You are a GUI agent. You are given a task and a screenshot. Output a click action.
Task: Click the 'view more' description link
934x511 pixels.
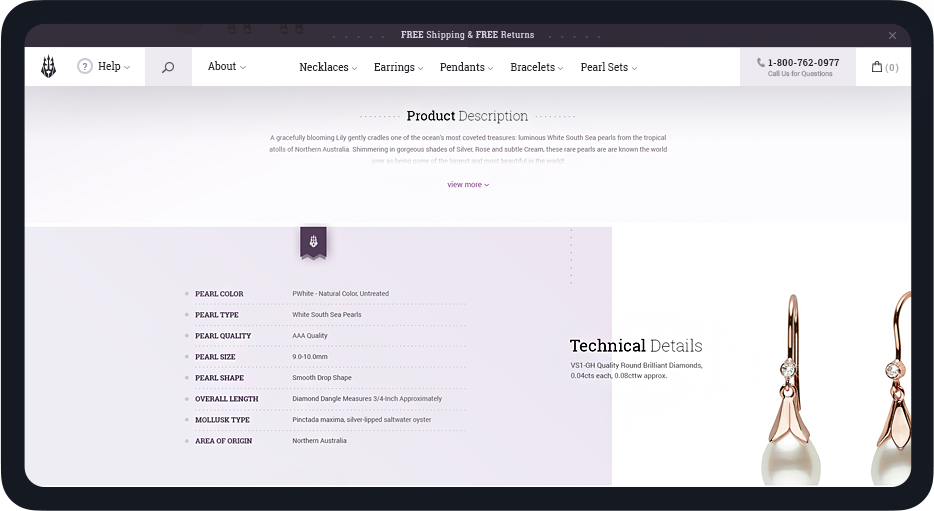tap(467, 185)
